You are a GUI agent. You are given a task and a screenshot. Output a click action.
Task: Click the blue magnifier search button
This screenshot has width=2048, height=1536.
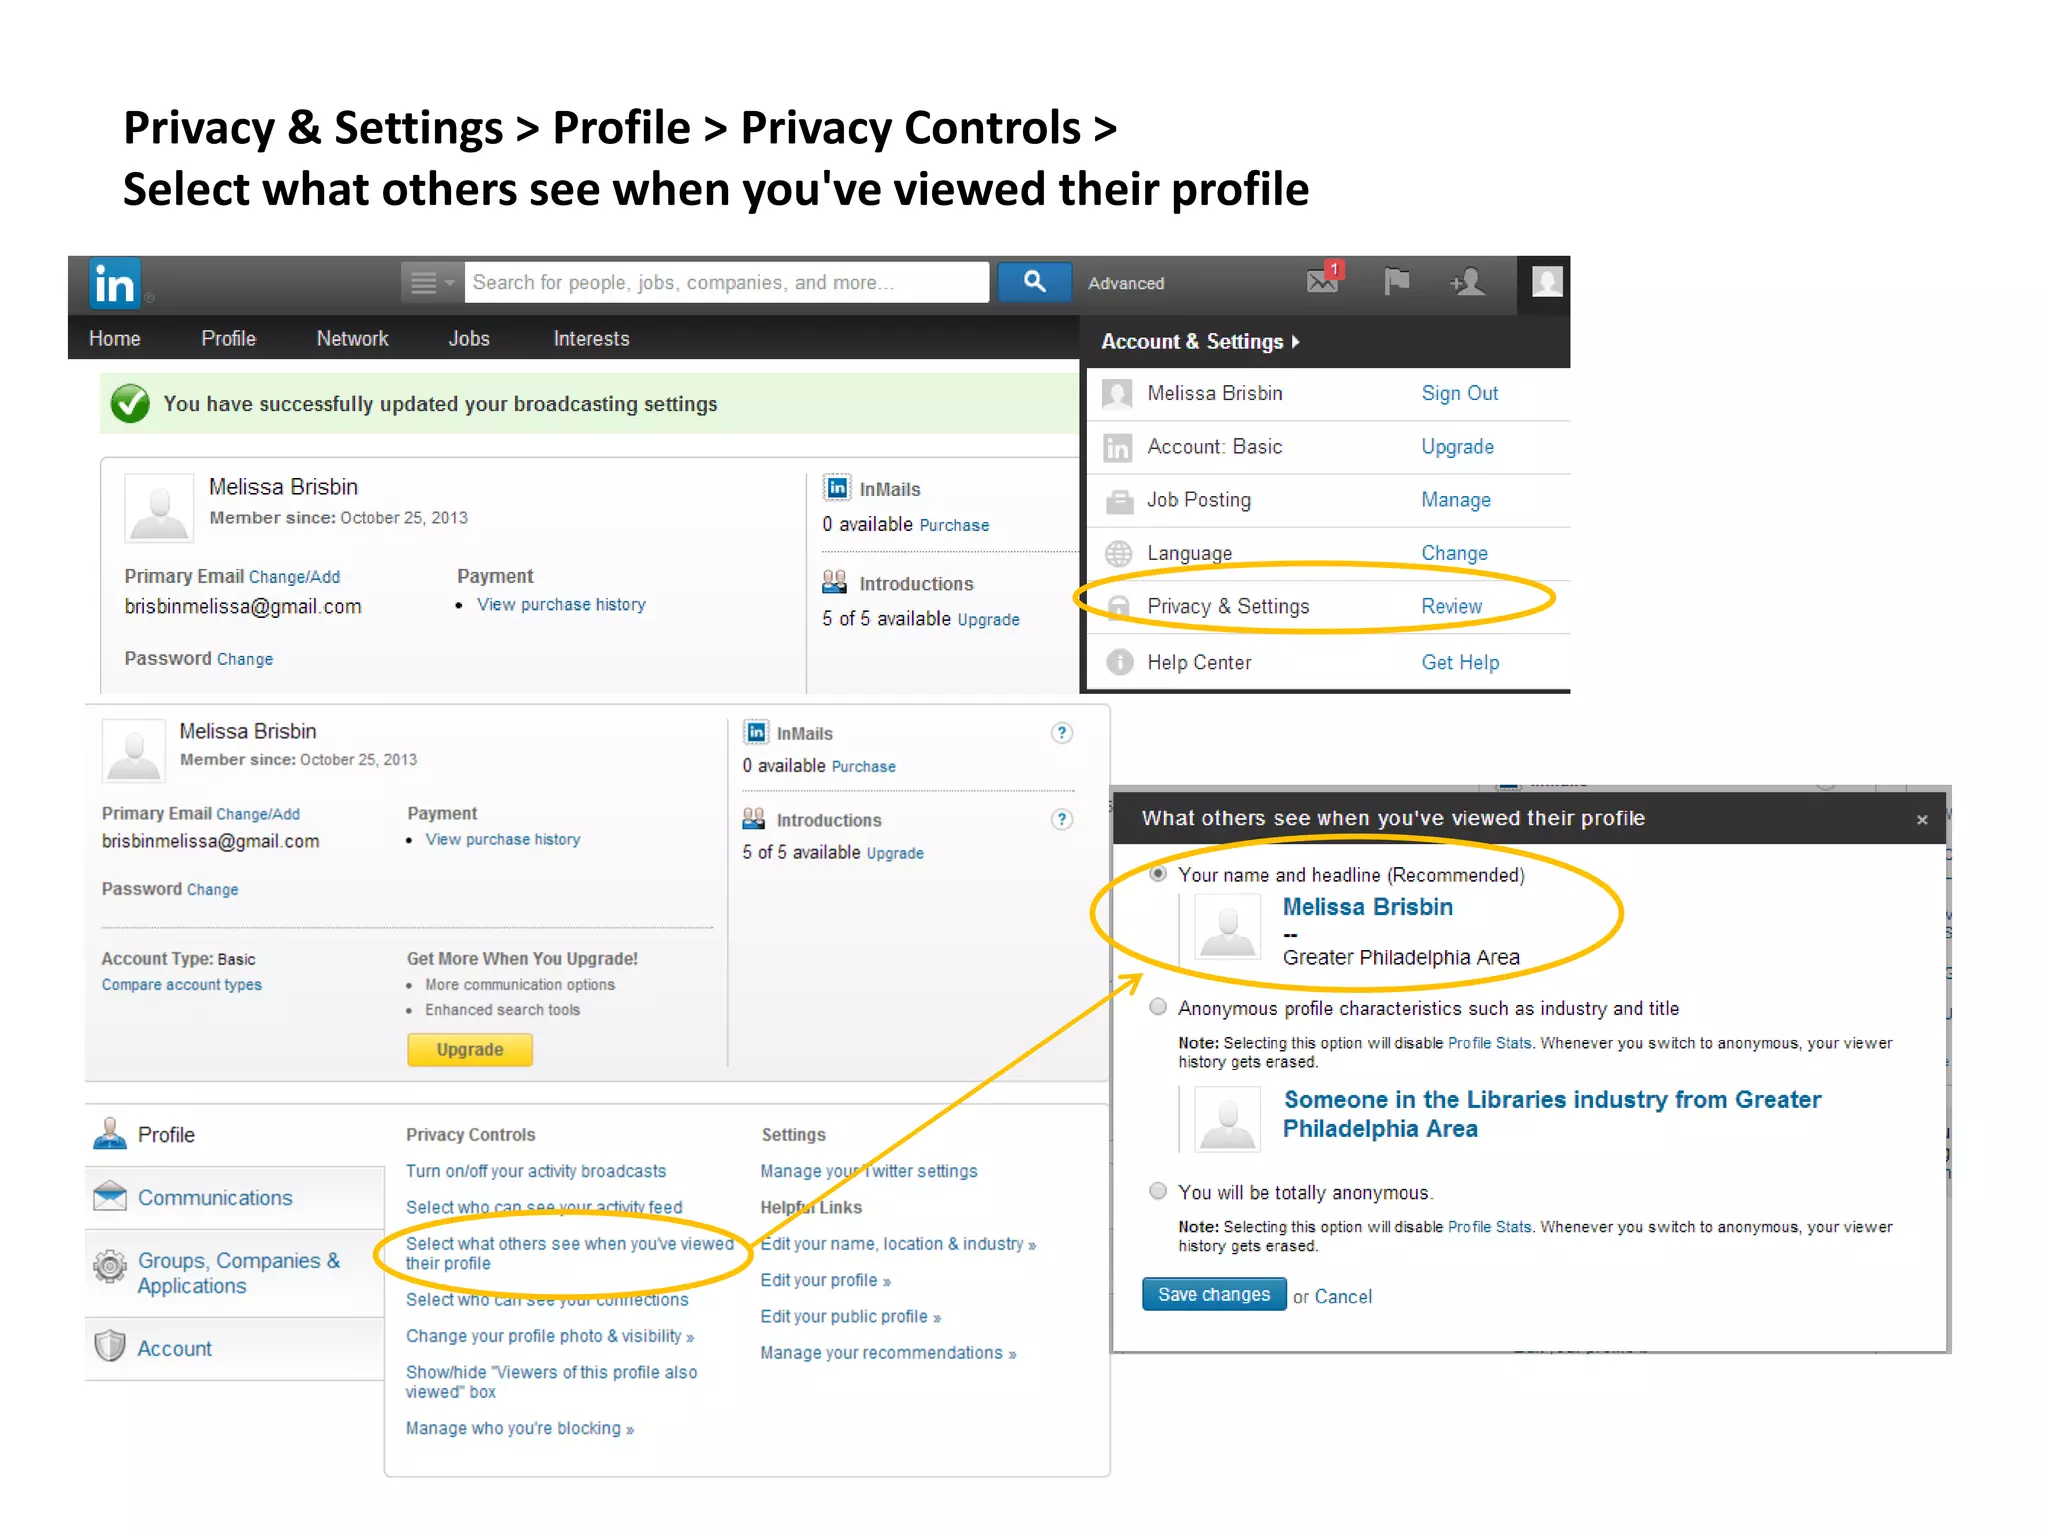1034,282
